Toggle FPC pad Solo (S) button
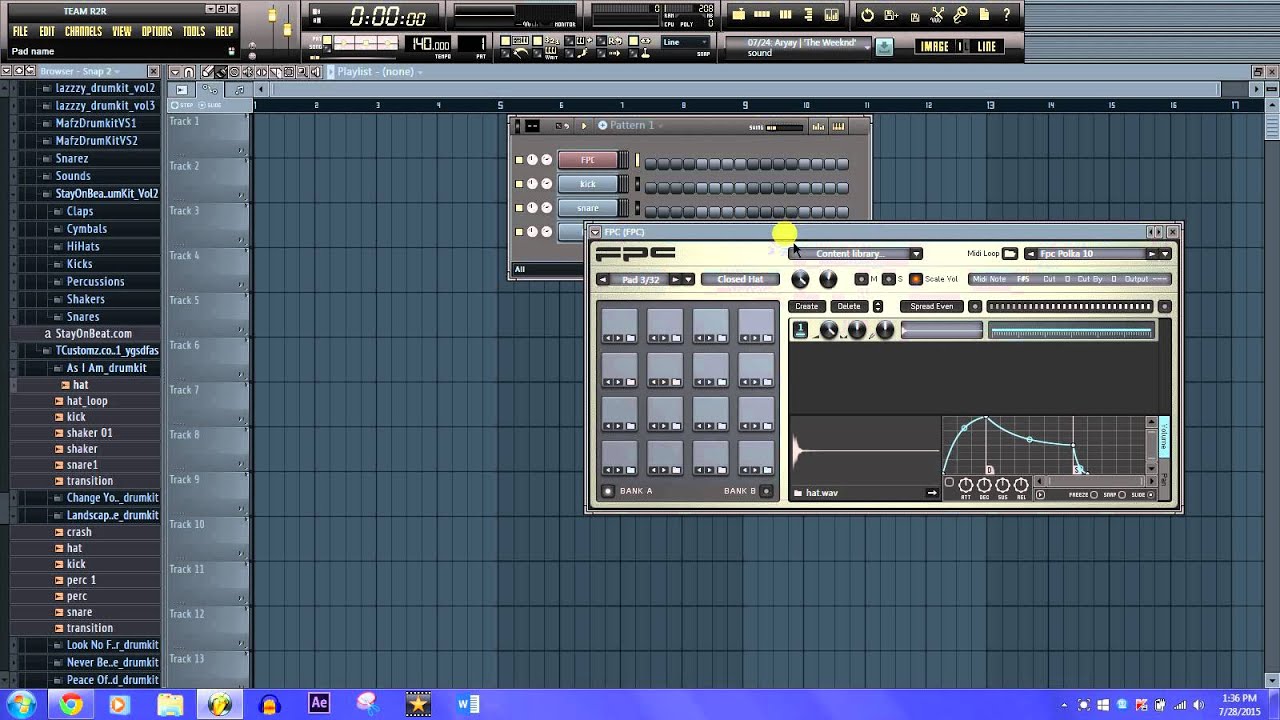The width and height of the screenshot is (1280, 720). [889, 279]
